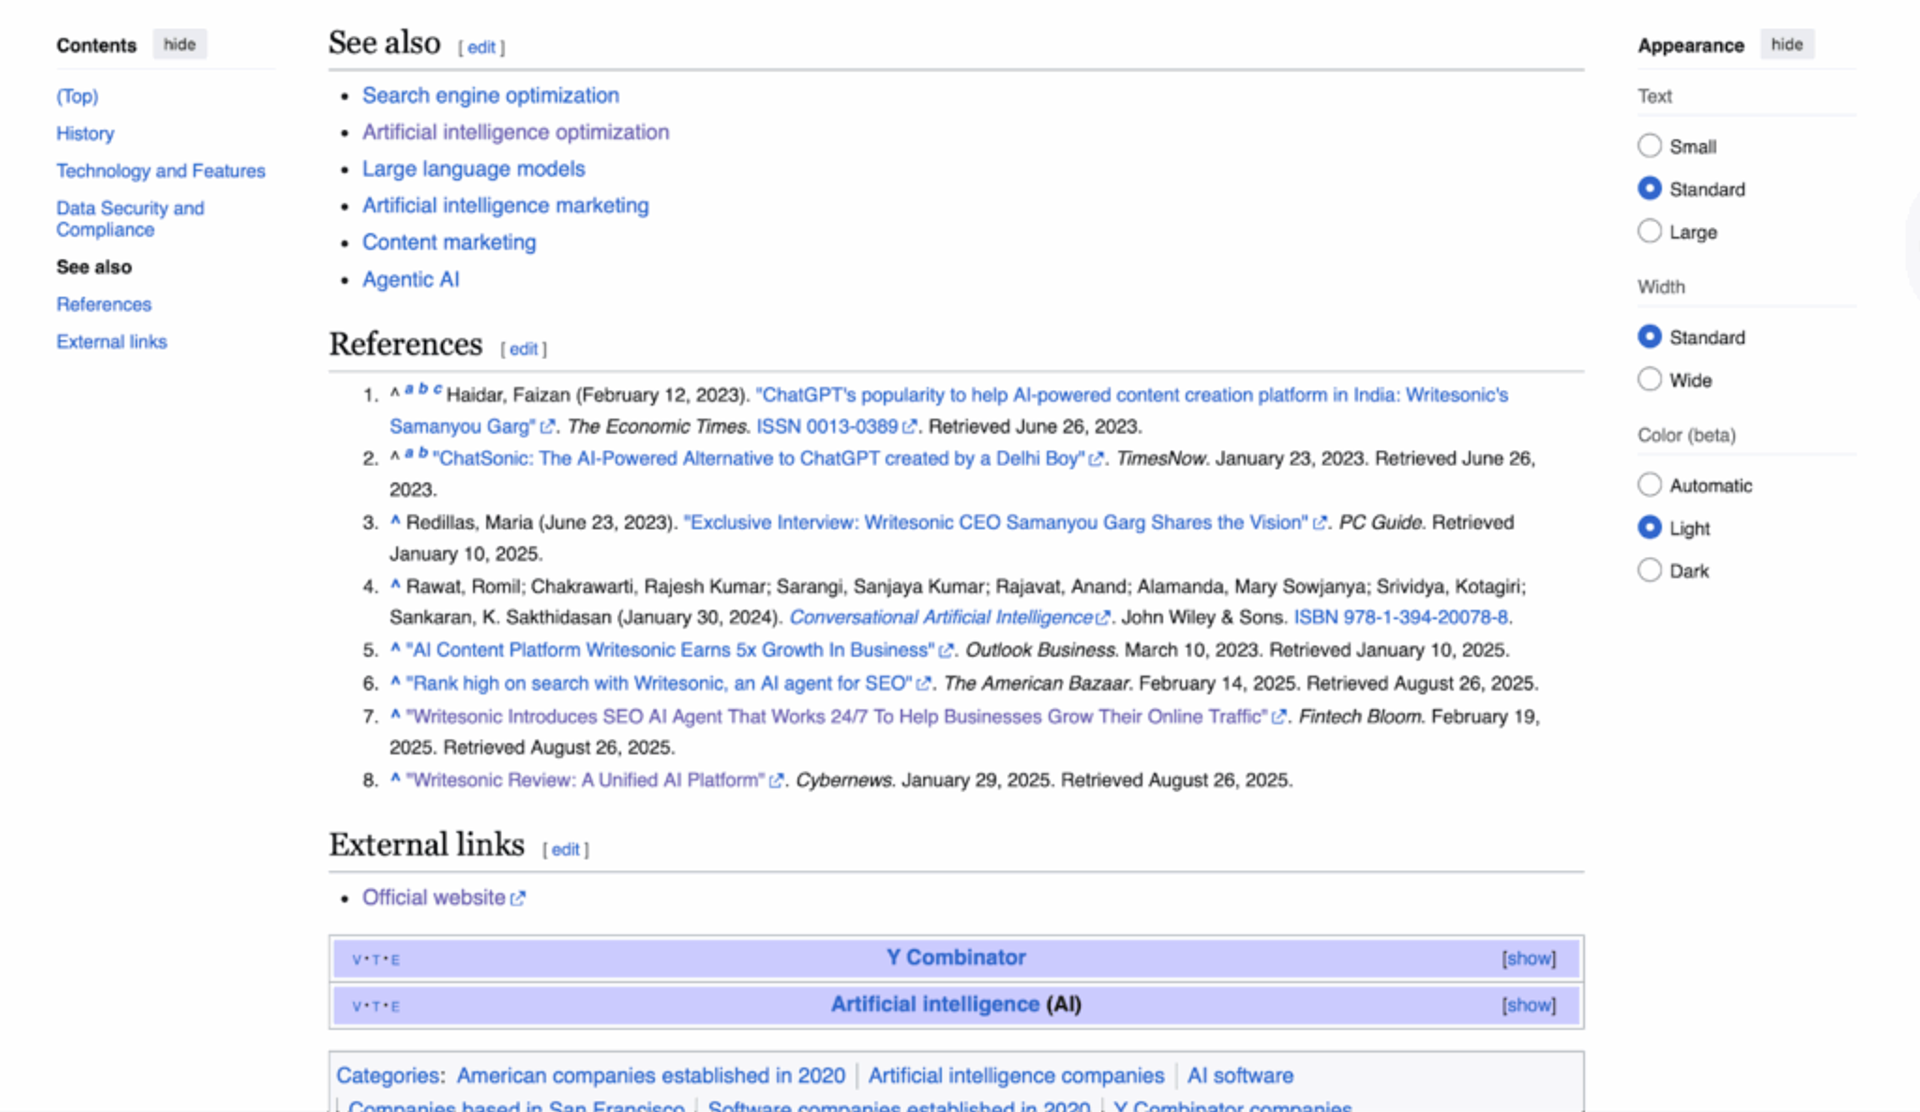
Task: Open Y Combinator navbox title link
Action: coord(956,957)
